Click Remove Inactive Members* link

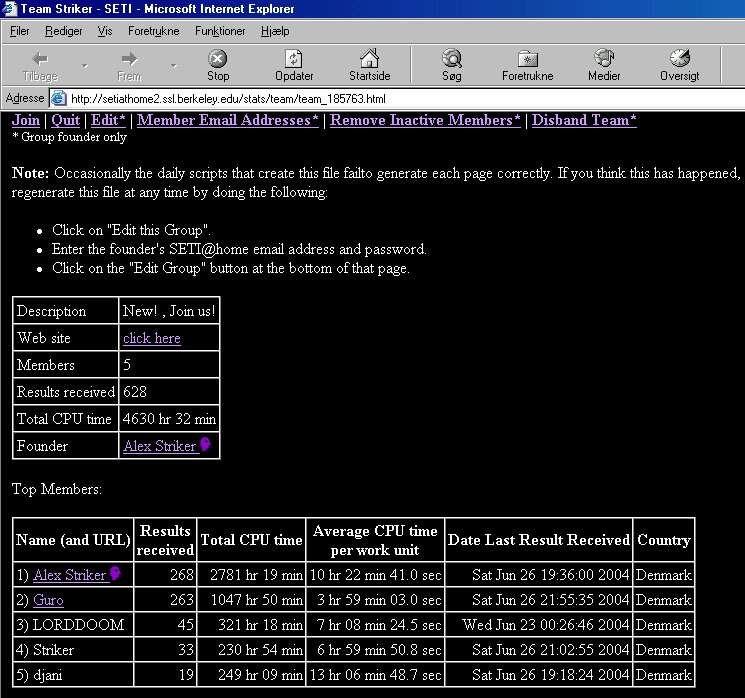coord(425,120)
